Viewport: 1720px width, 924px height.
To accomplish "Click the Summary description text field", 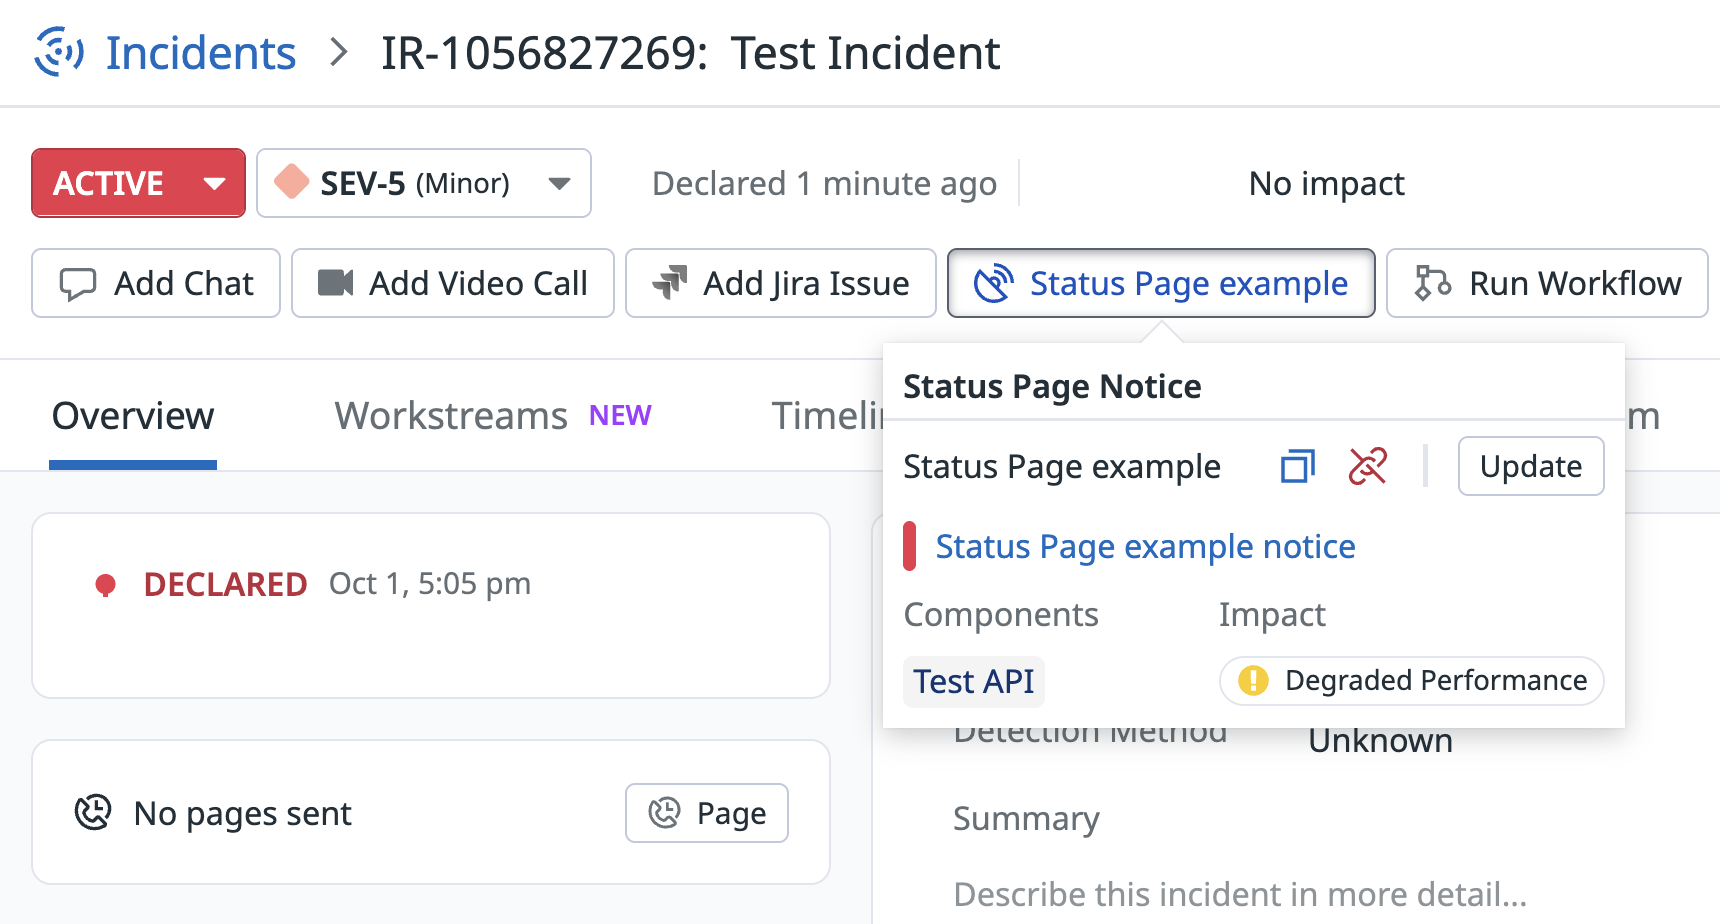I will click(1239, 893).
